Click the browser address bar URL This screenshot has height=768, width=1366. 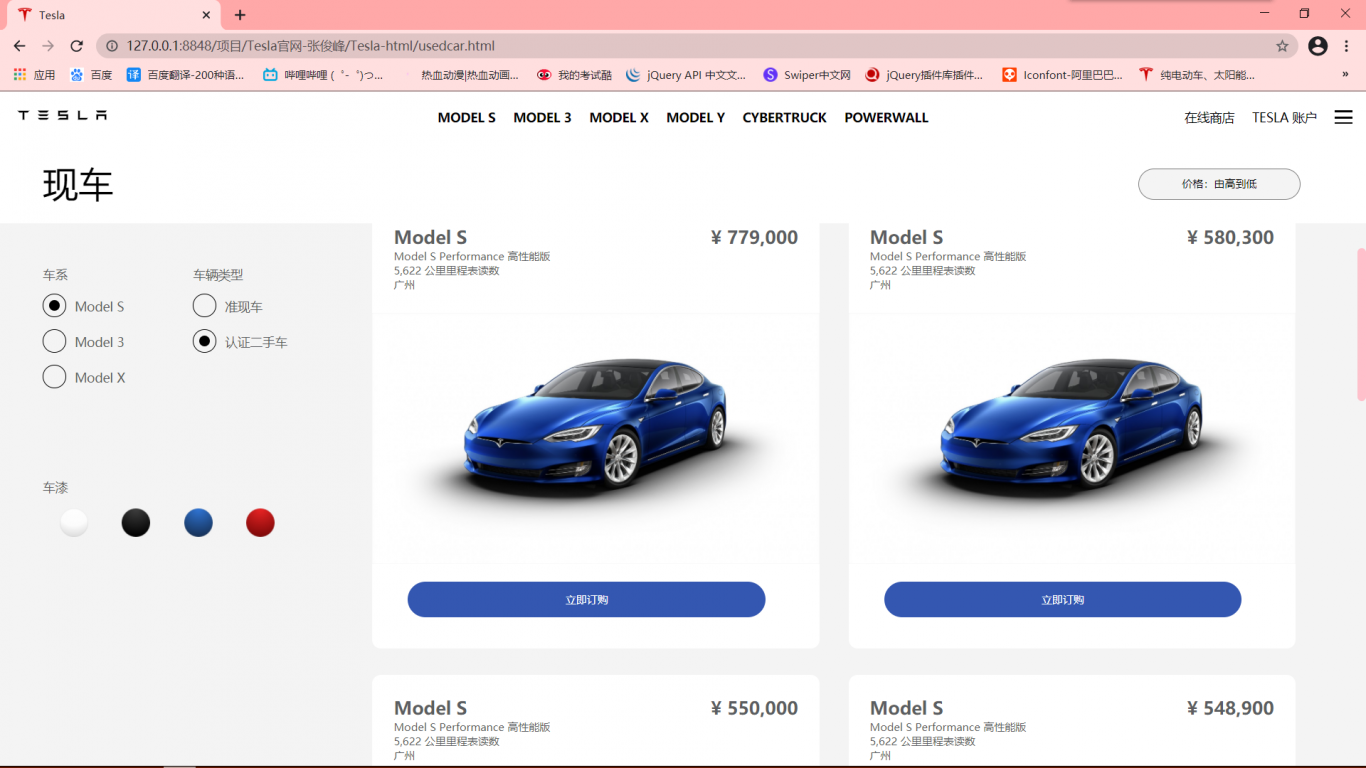click(x=311, y=46)
